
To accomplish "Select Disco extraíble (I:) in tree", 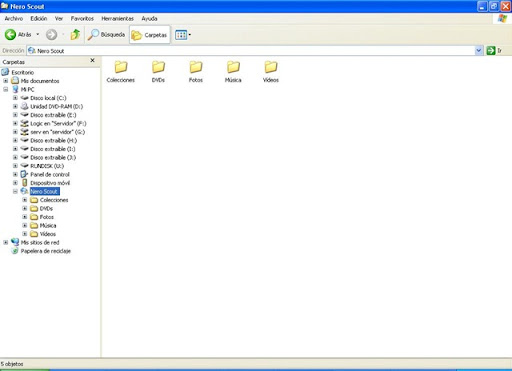I will pyautogui.click(x=53, y=149).
